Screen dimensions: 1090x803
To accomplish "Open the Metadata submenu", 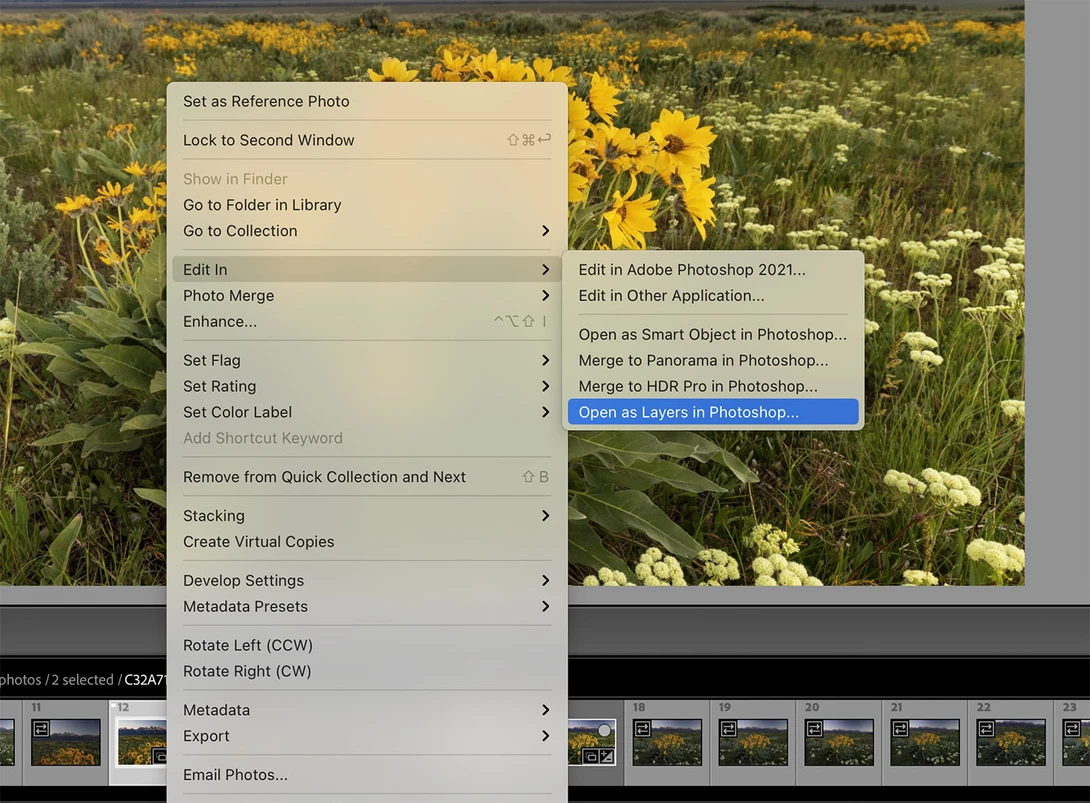I will 367,710.
